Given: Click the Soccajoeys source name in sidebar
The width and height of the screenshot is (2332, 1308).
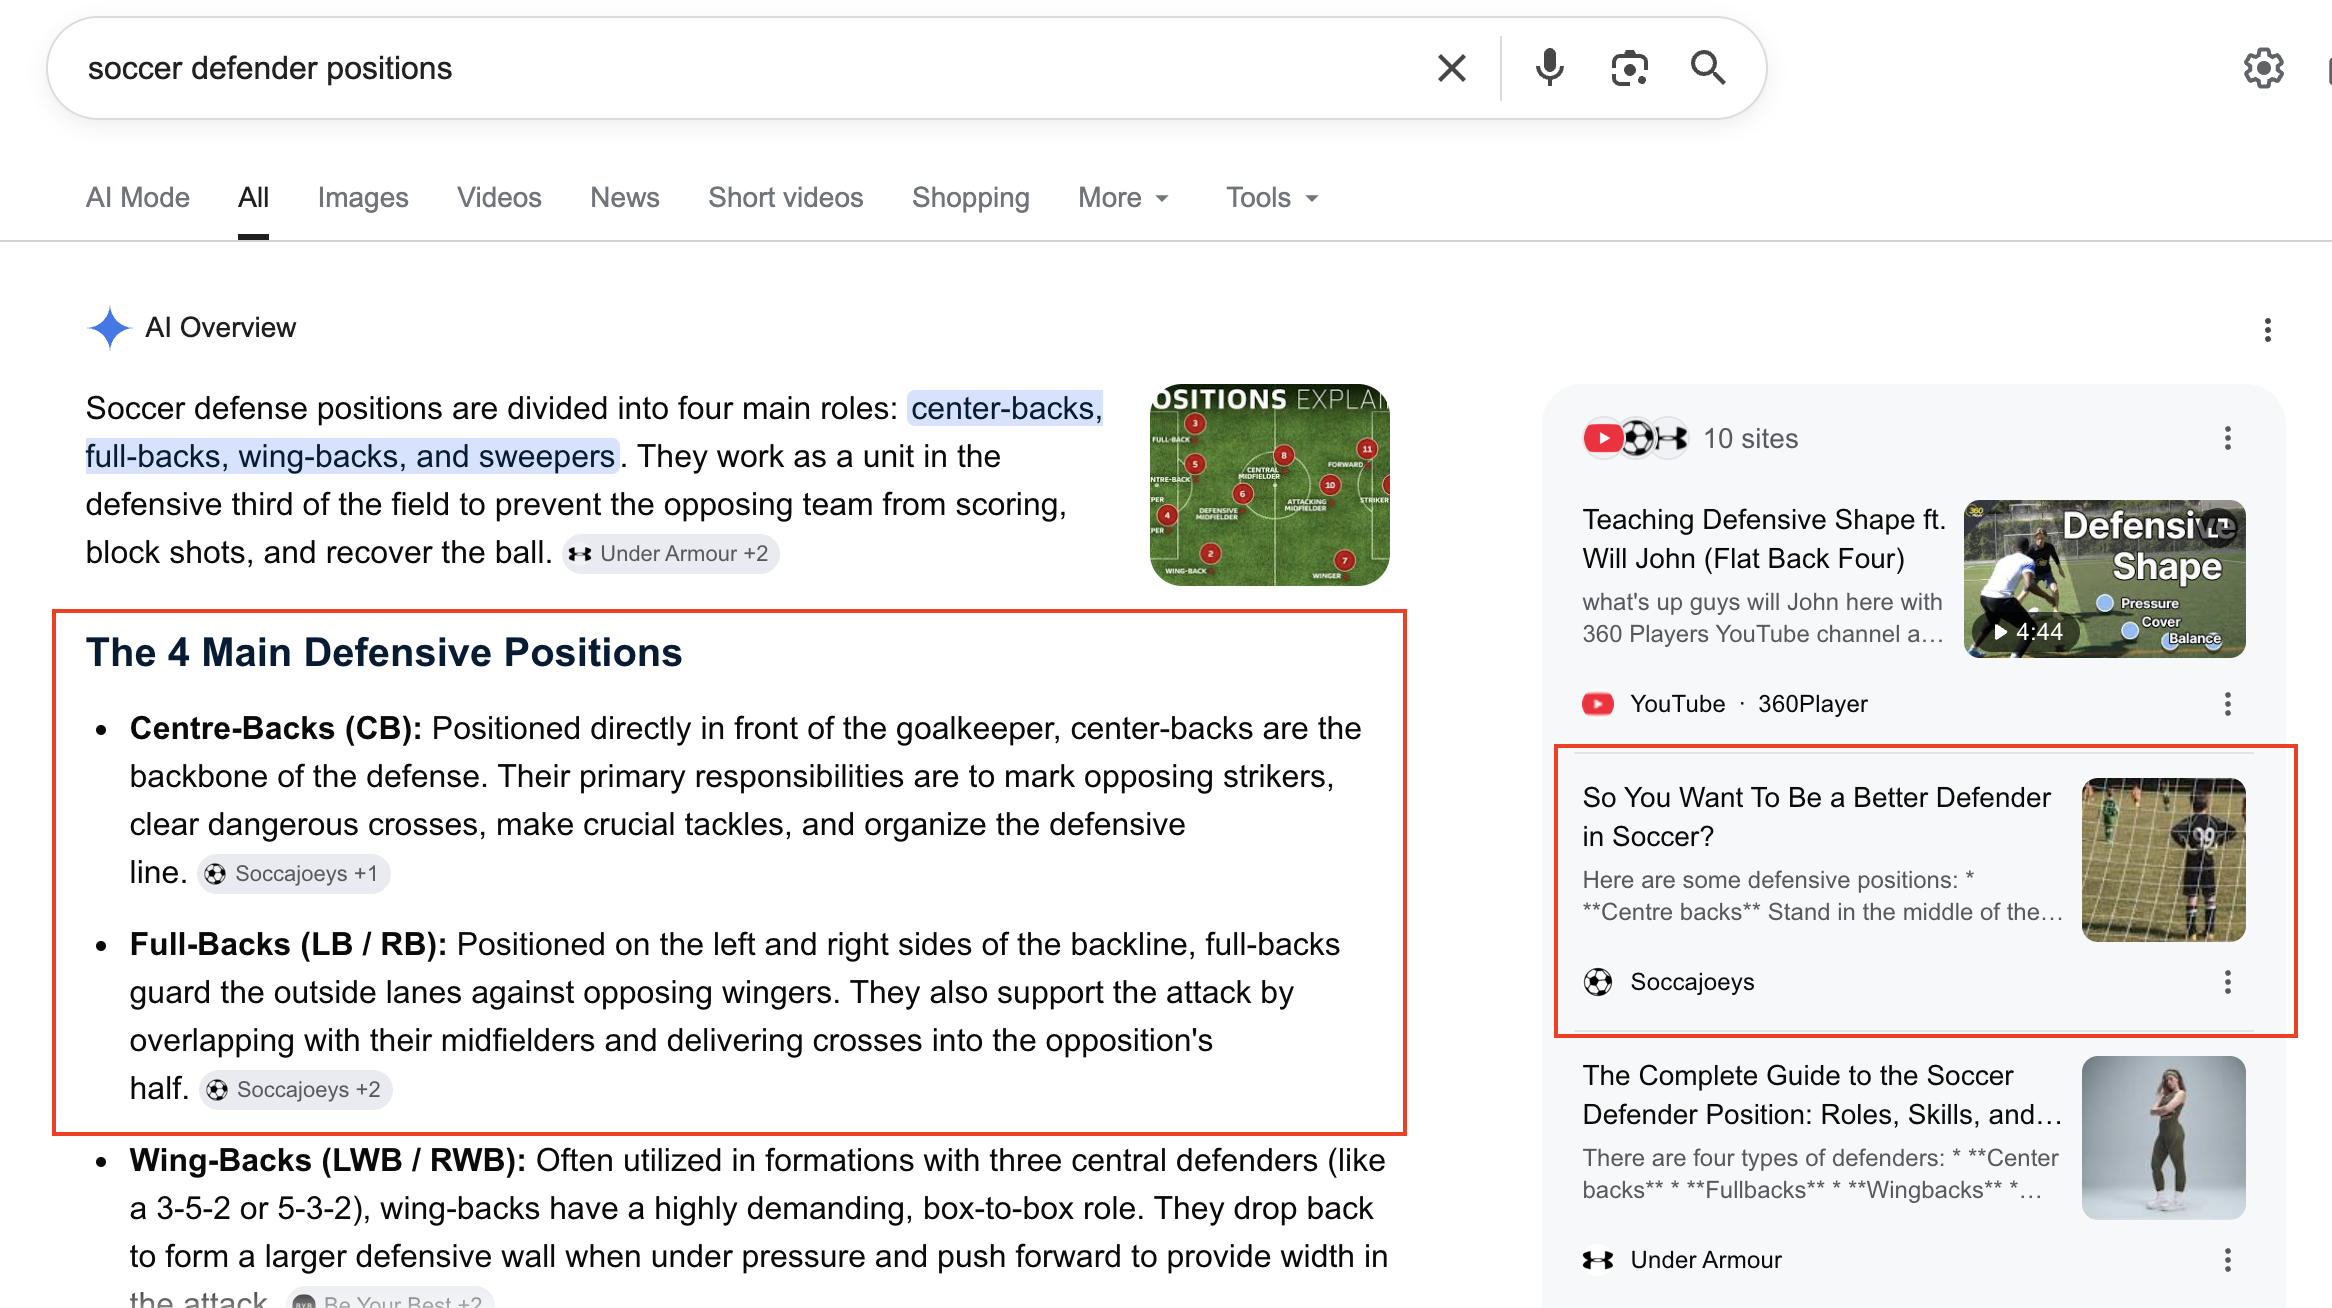Looking at the screenshot, I should coord(1692,982).
